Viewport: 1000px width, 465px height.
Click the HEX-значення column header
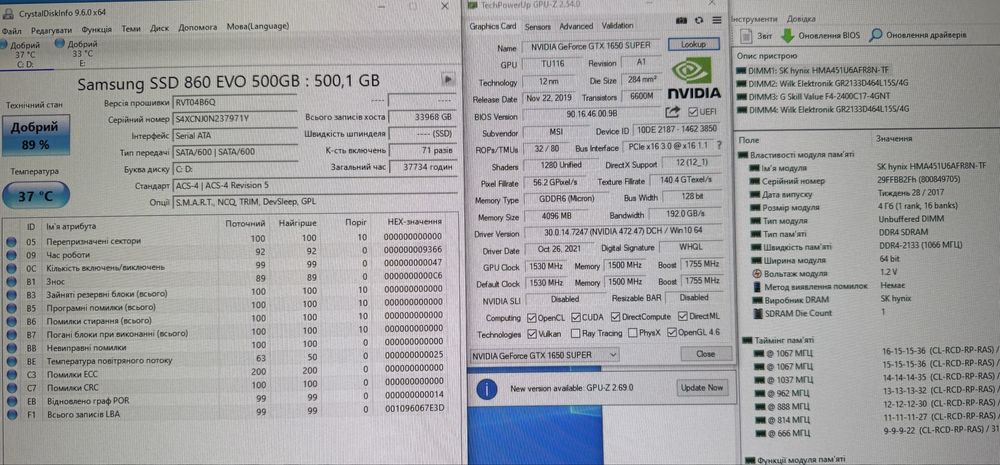coord(415,223)
